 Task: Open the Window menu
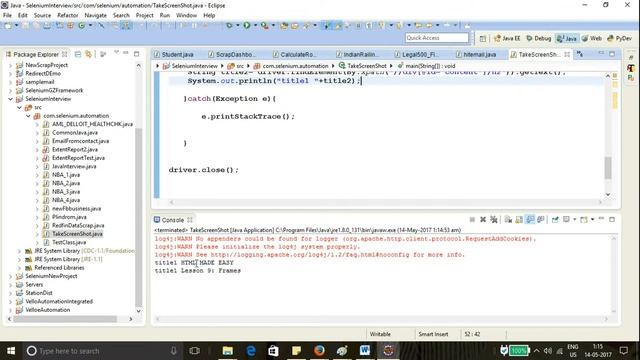[186, 15]
